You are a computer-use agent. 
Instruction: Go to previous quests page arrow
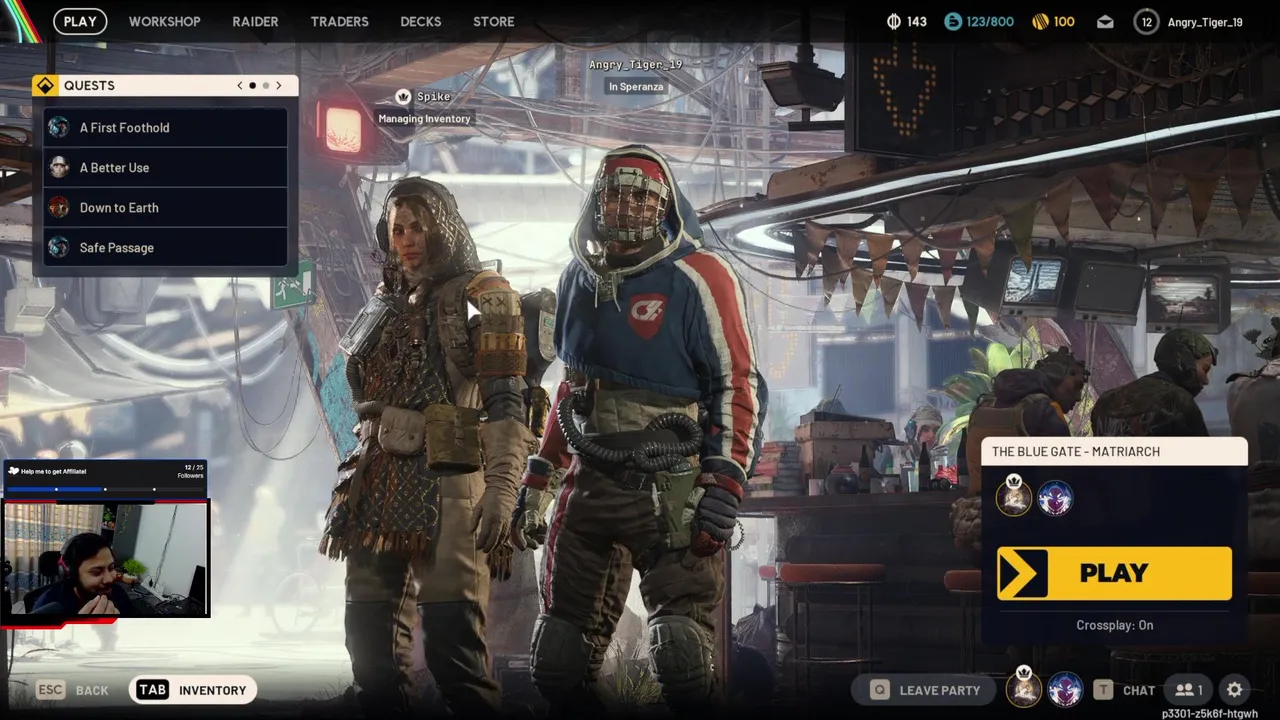240,86
